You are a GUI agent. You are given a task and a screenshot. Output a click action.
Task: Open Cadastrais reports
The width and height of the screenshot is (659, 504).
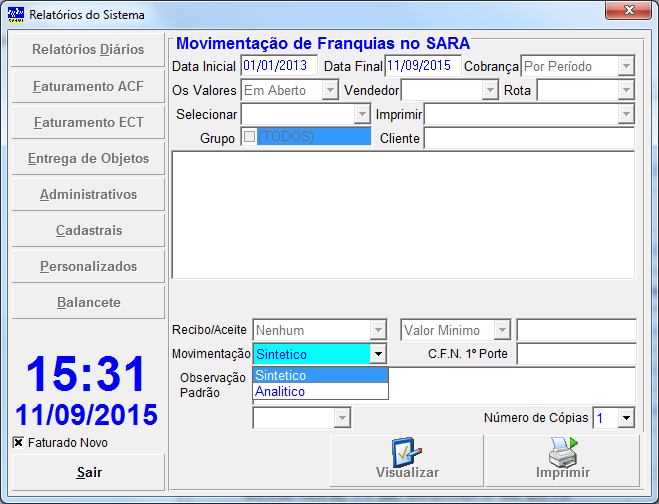[88, 230]
